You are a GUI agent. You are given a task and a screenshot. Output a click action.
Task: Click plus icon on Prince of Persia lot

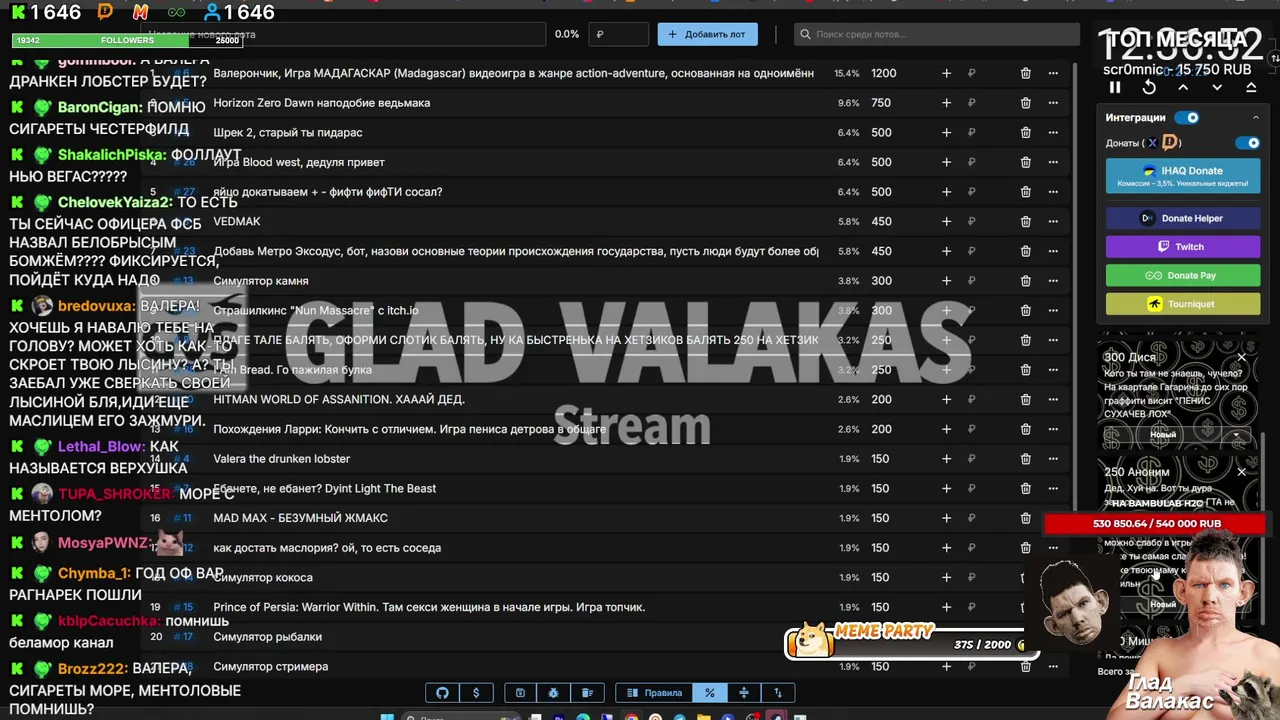[x=946, y=607]
